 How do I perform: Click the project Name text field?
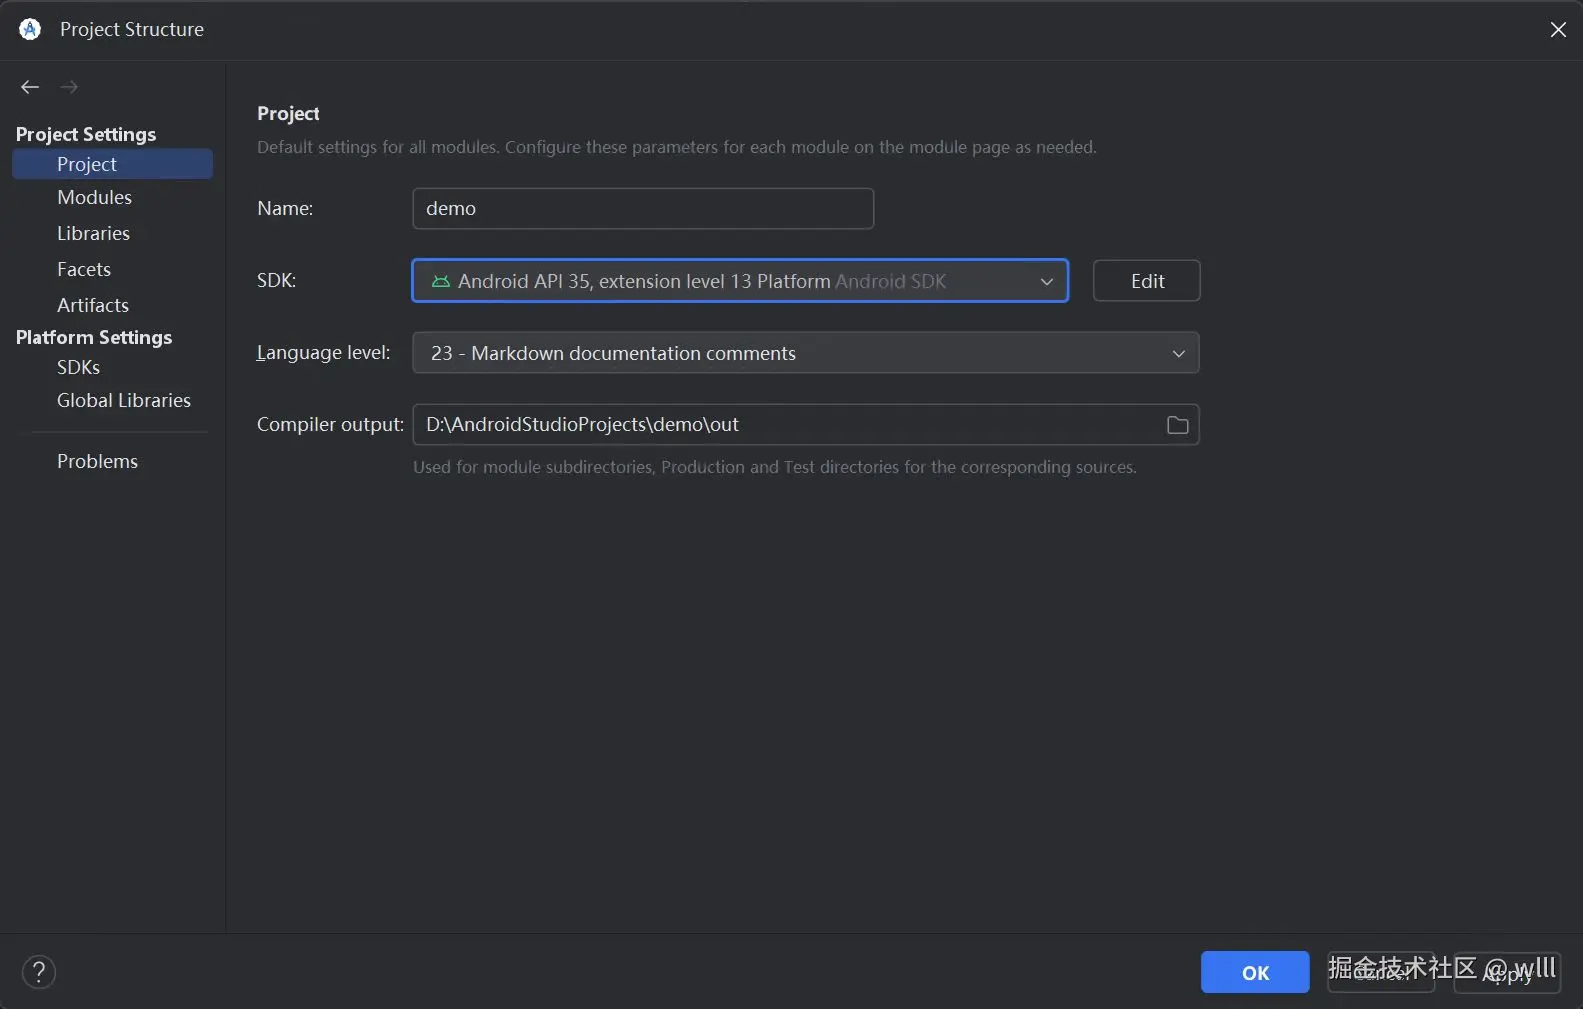pos(643,208)
